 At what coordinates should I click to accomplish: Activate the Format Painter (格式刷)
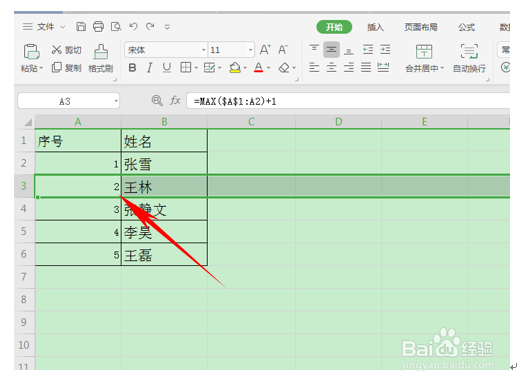coord(101,58)
